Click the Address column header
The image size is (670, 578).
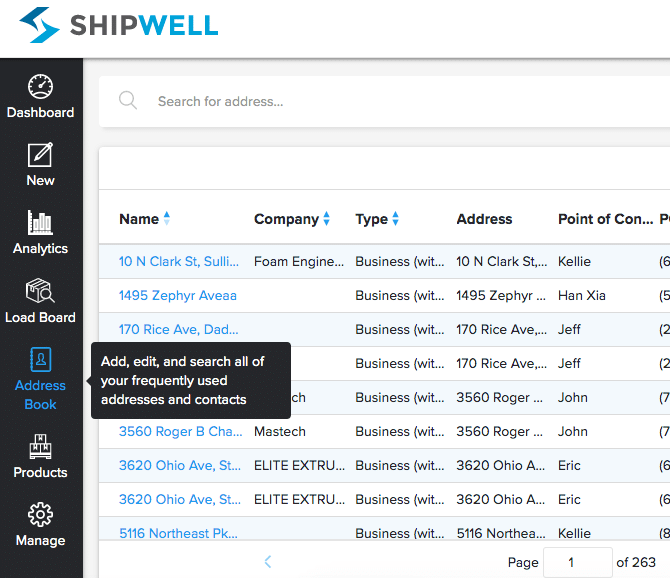tap(484, 219)
